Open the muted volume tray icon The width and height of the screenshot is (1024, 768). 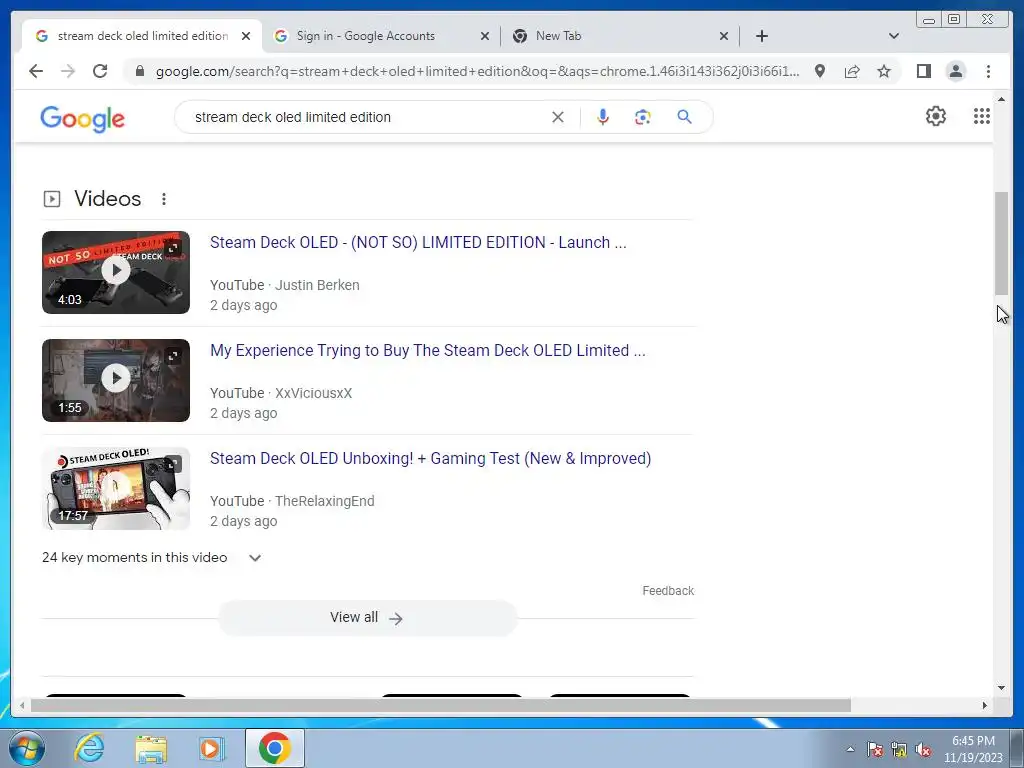point(923,749)
